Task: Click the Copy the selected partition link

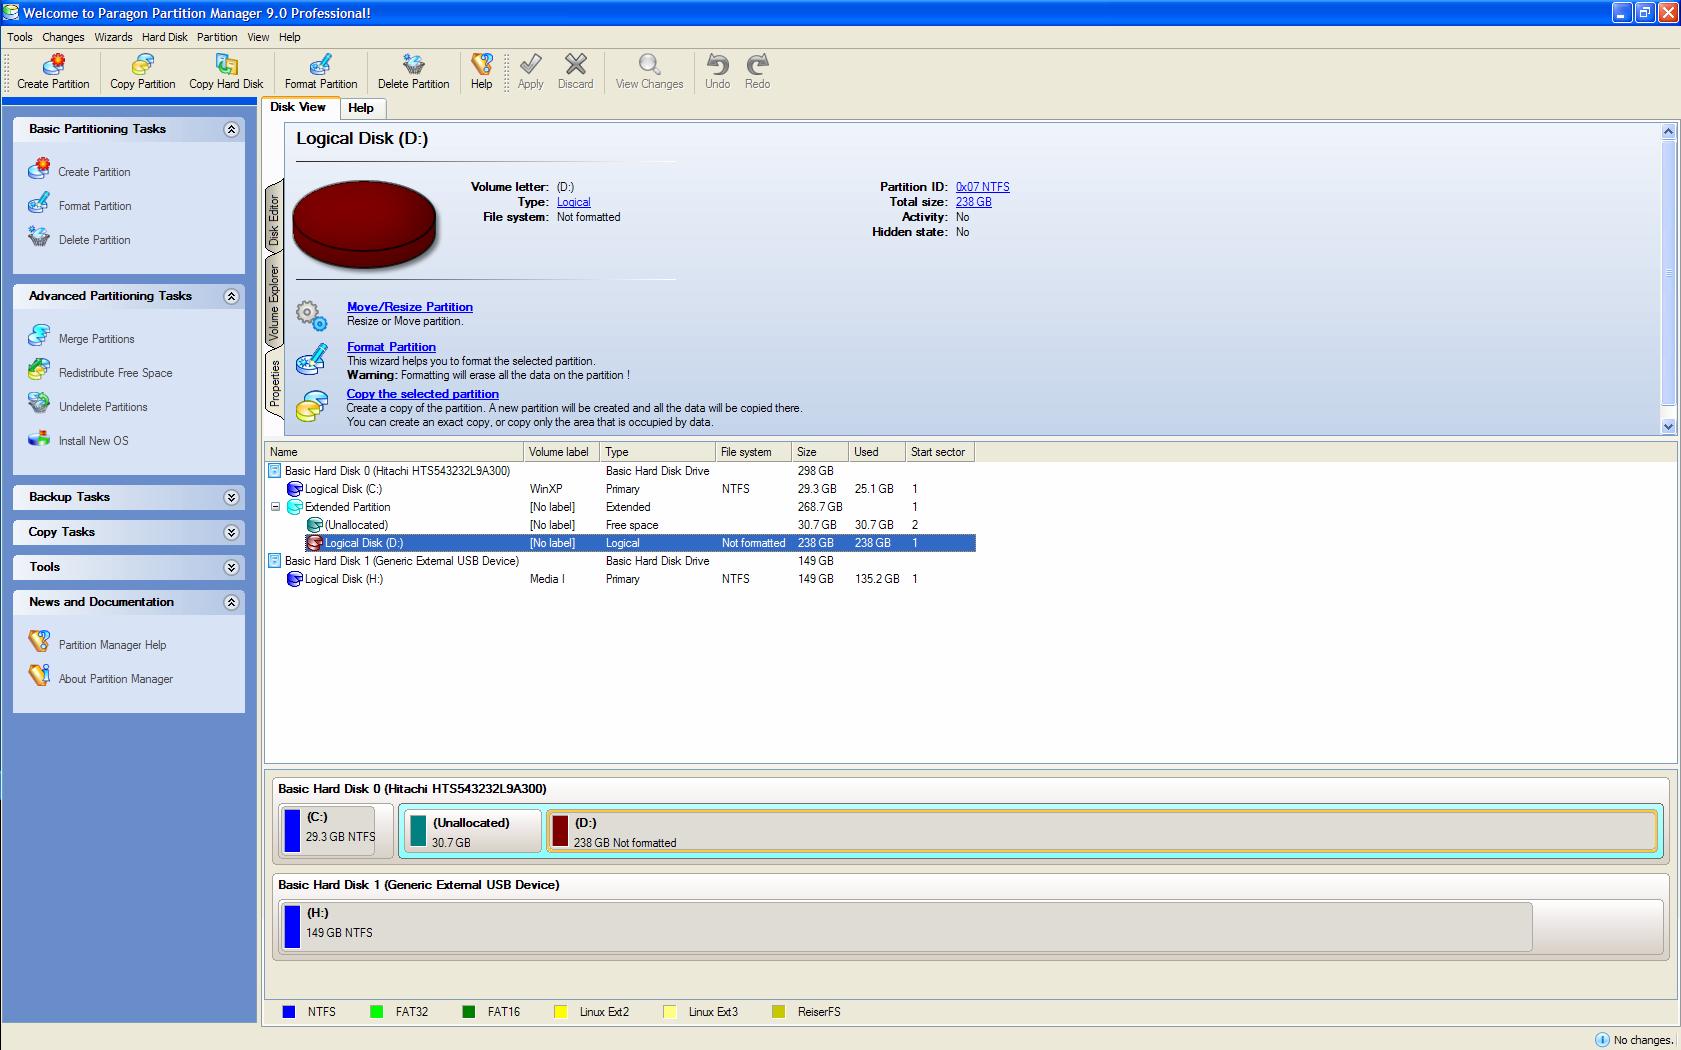Action: tap(422, 394)
